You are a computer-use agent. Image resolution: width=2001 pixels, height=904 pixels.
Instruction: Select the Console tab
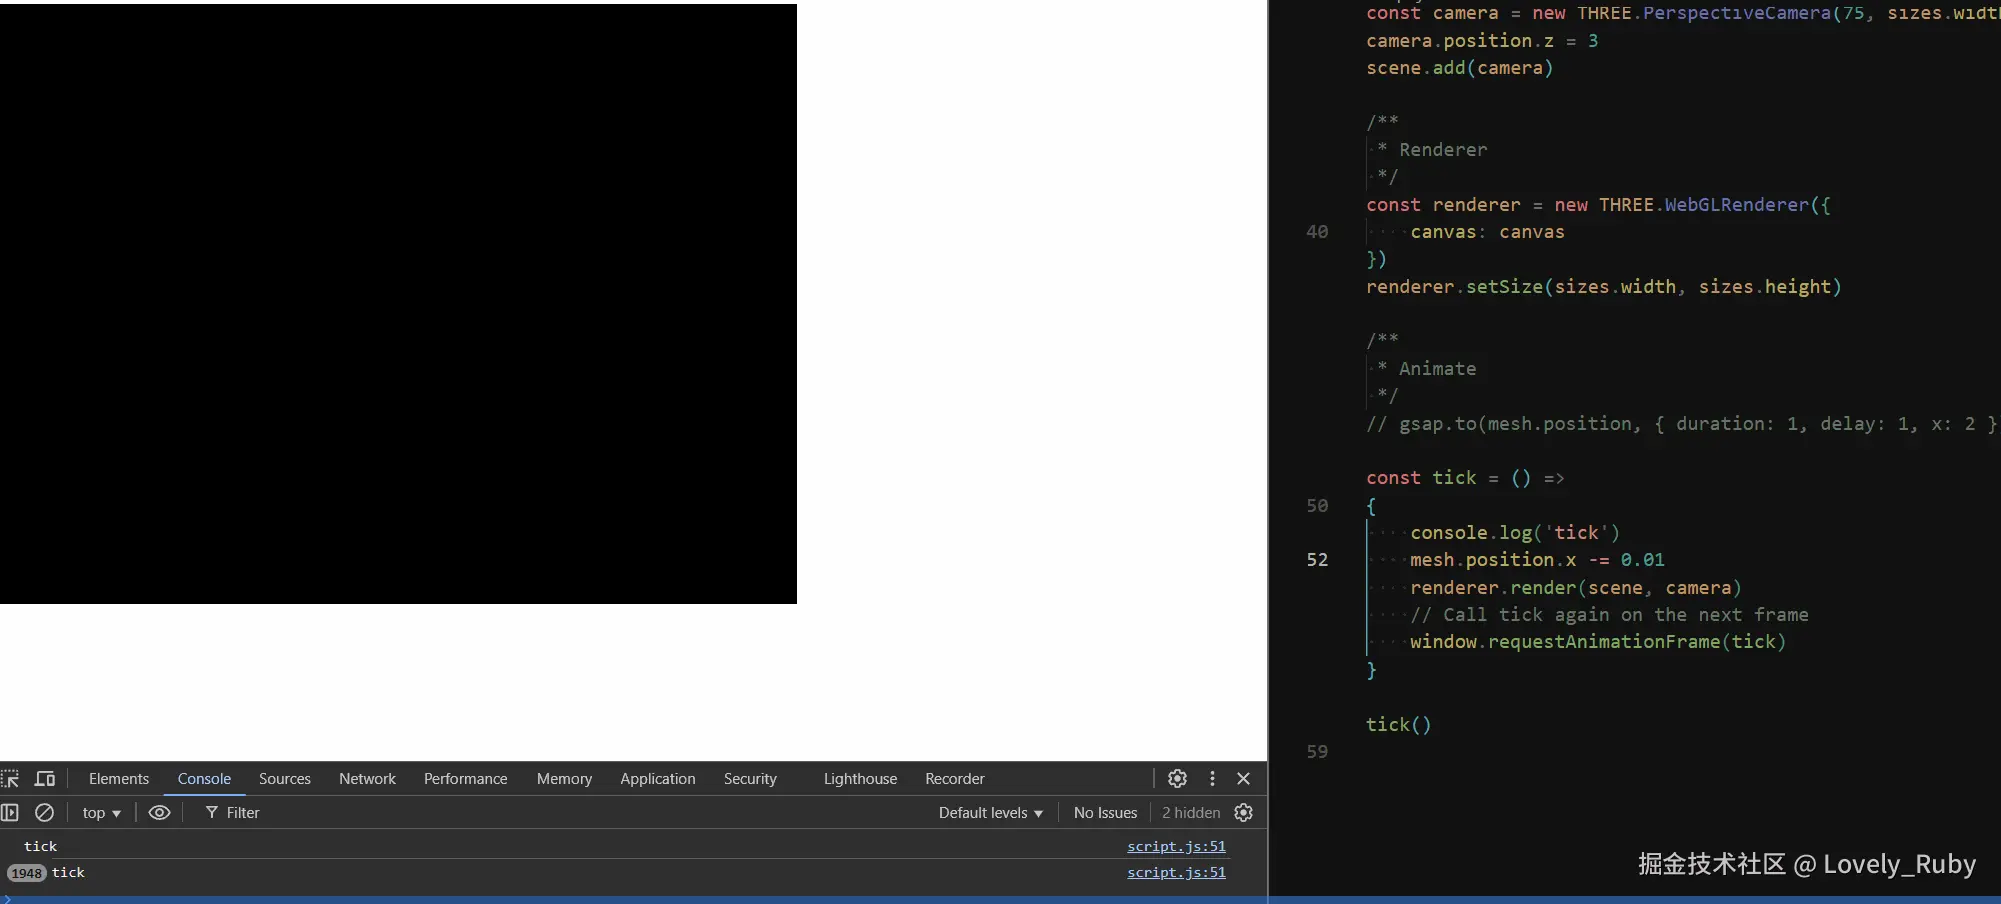pyautogui.click(x=204, y=779)
